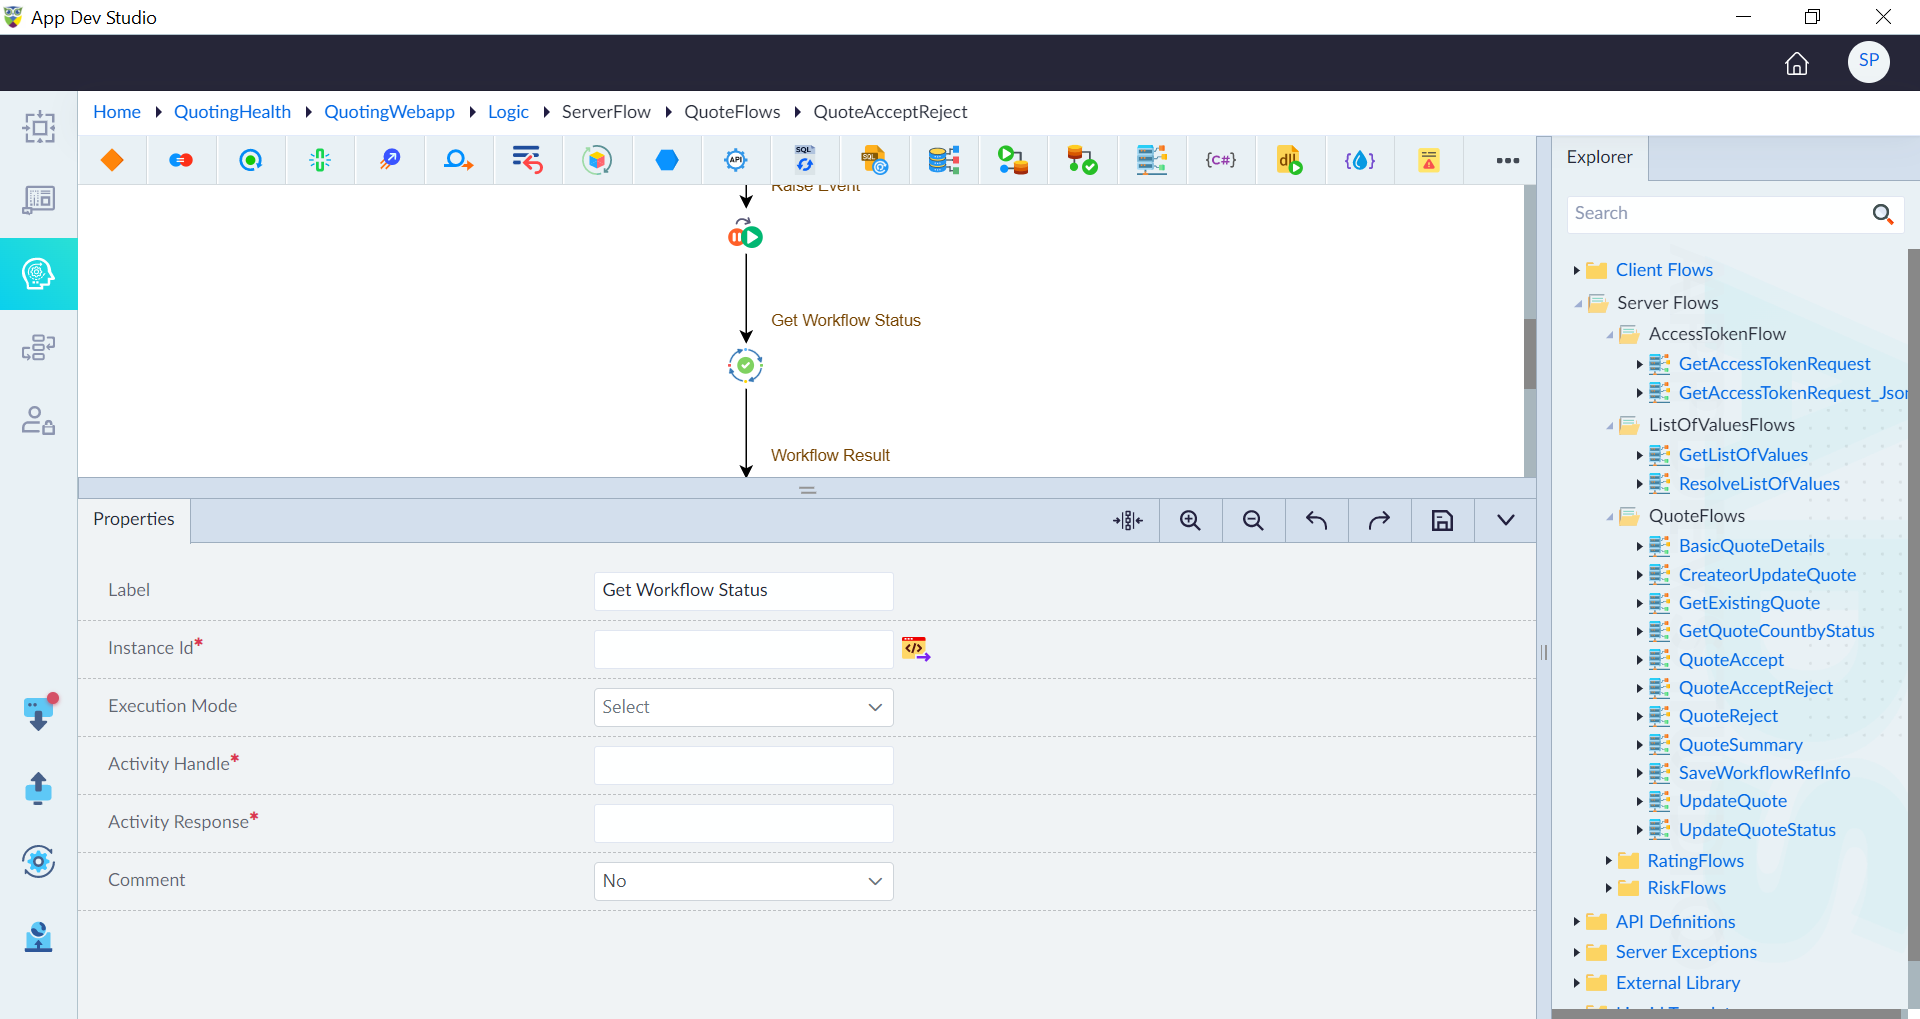Open Logic in the breadcrumb

pyautogui.click(x=508, y=112)
